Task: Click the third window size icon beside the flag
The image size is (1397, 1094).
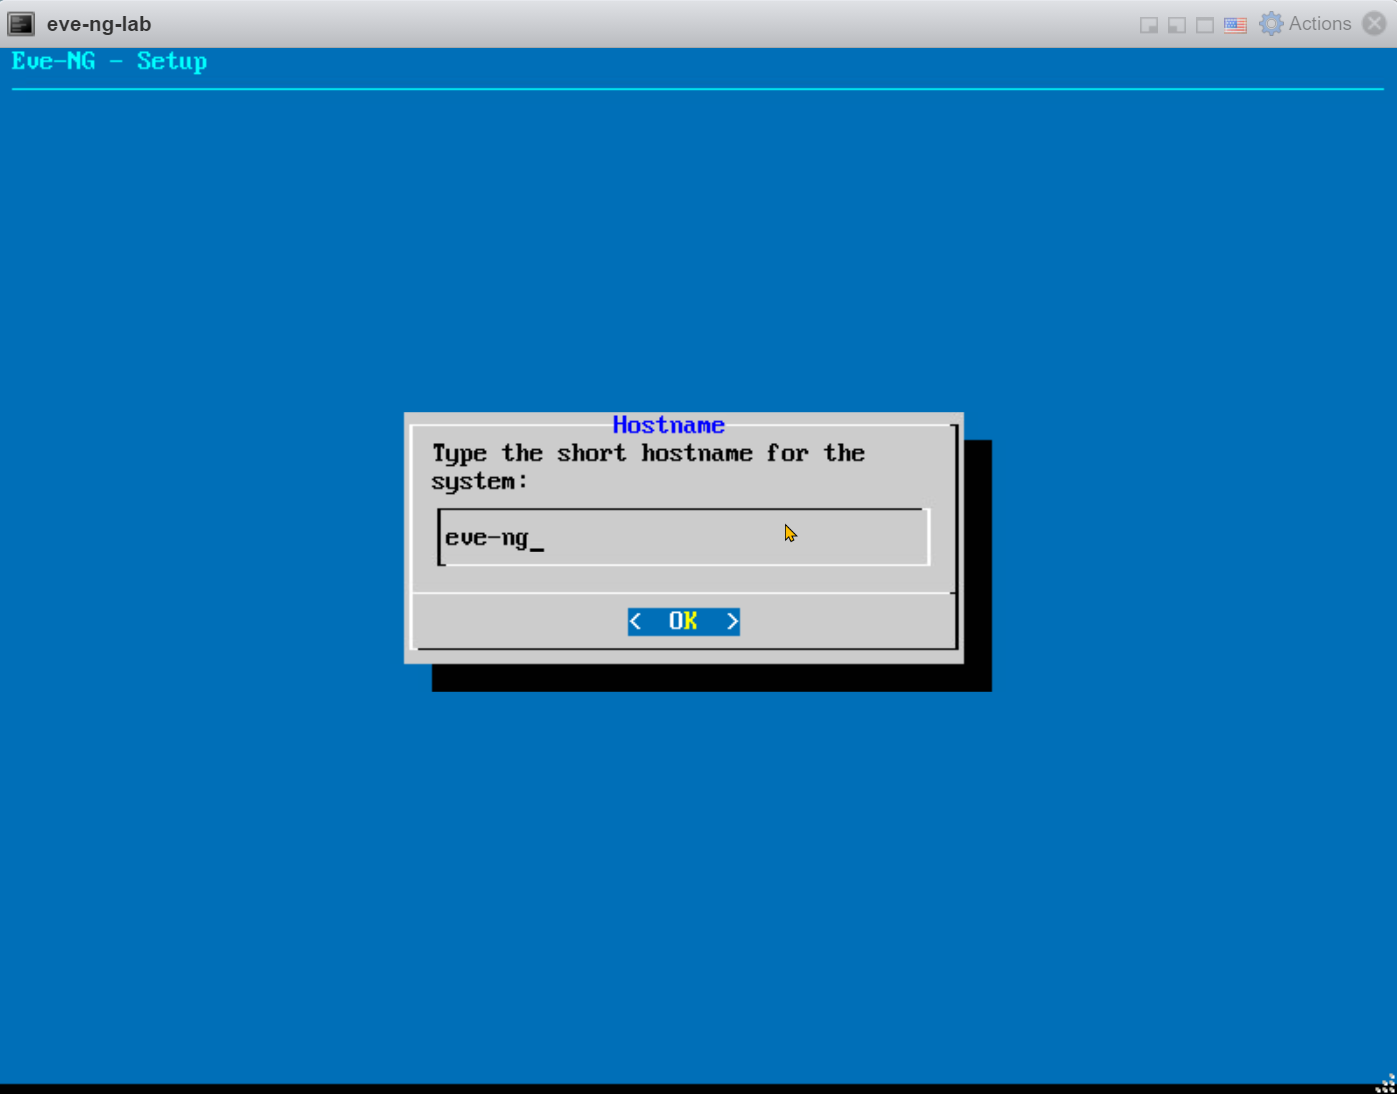Action: pos(1205,25)
